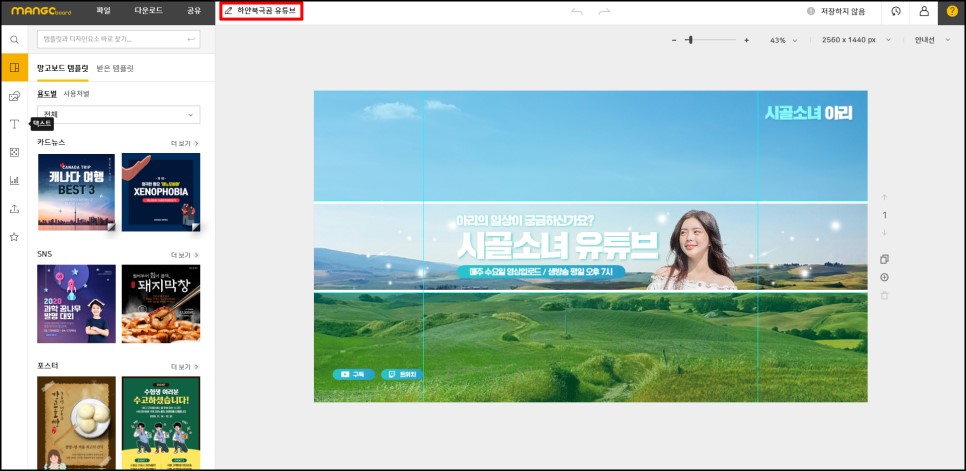Click the gray info icon beside 저장하지 않음
The width and height of the screenshot is (966, 471).
coord(811,12)
